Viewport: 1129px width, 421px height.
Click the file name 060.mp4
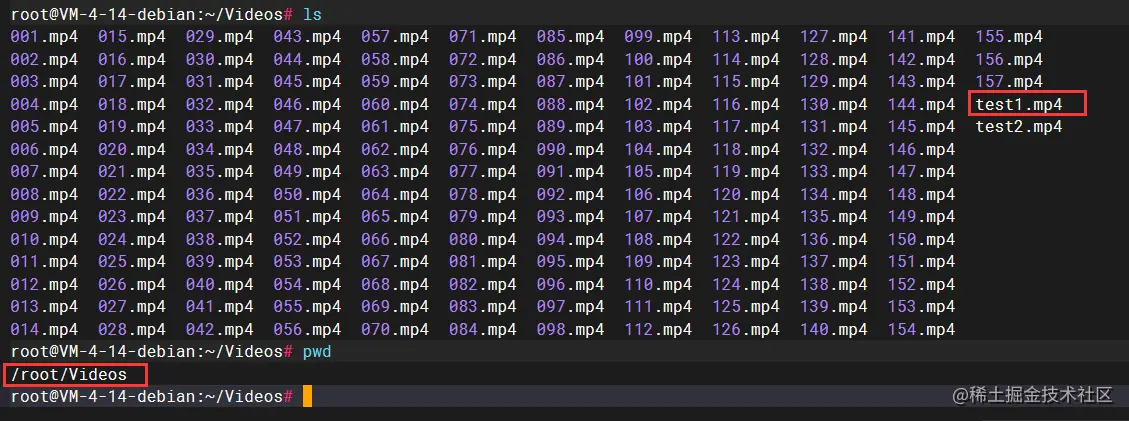tap(395, 105)
